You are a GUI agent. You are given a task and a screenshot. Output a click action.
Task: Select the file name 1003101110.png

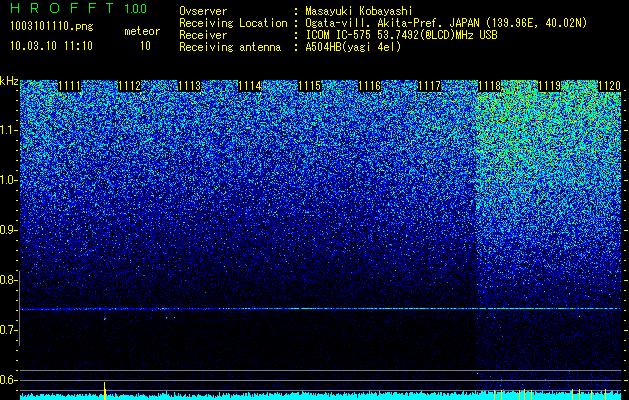point(51,27)
